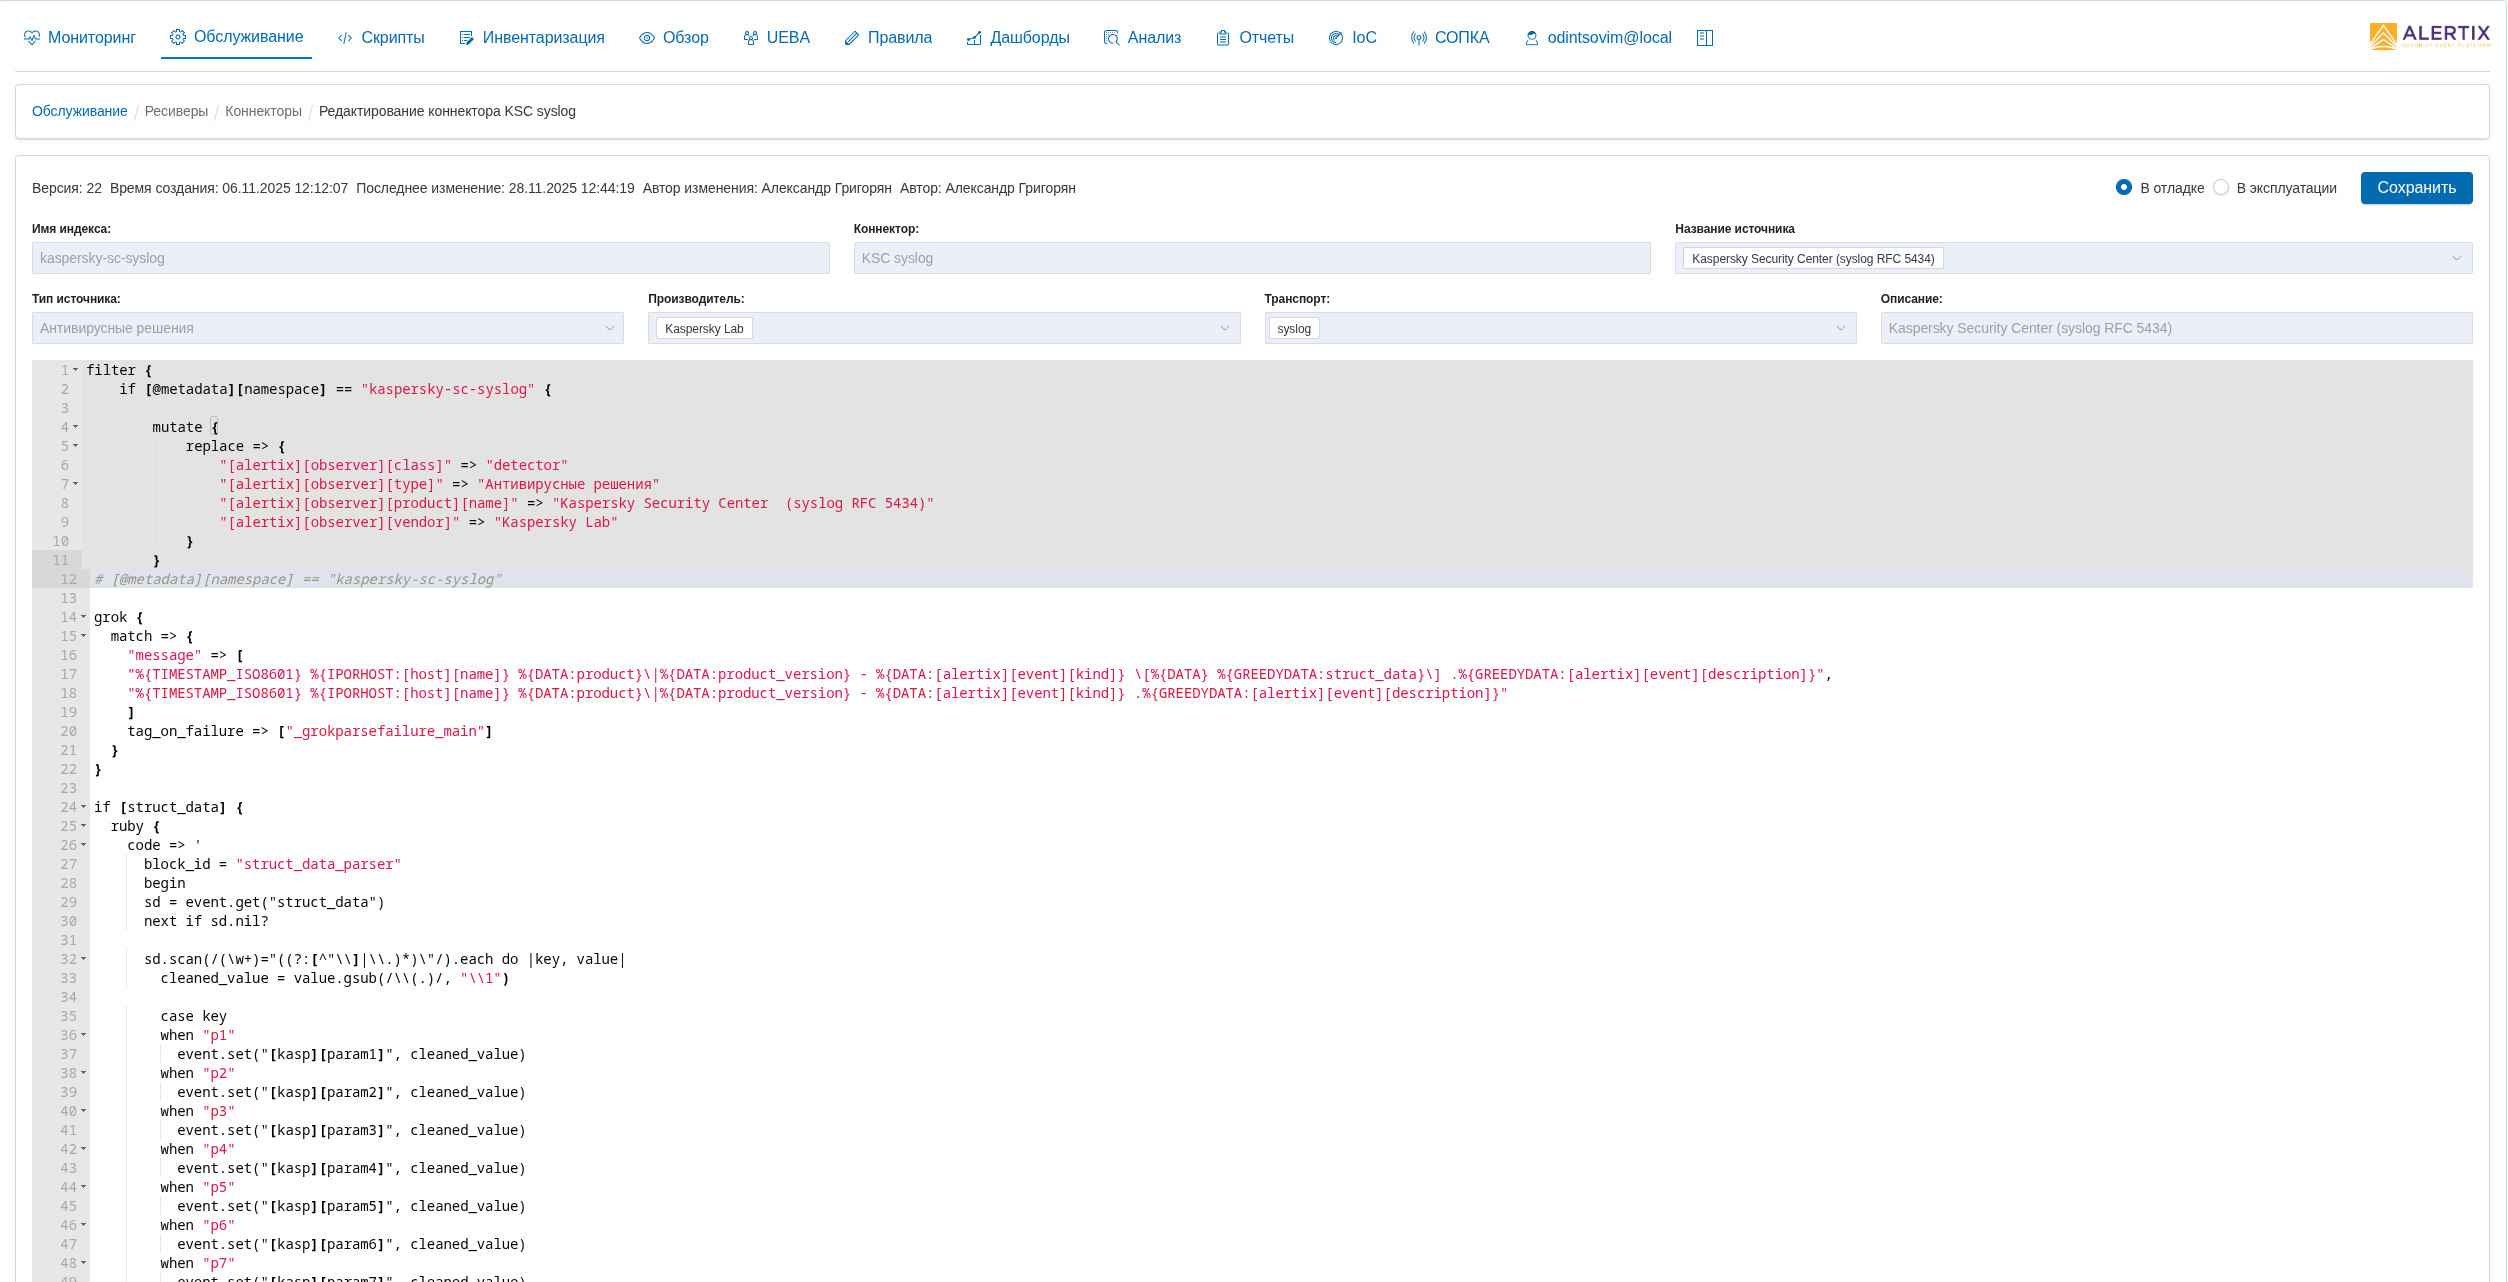The width and height of the screenshot is (2508, 1282).
Task: Click the Дашборды chart icon
Action: click(x=974, y=38)
